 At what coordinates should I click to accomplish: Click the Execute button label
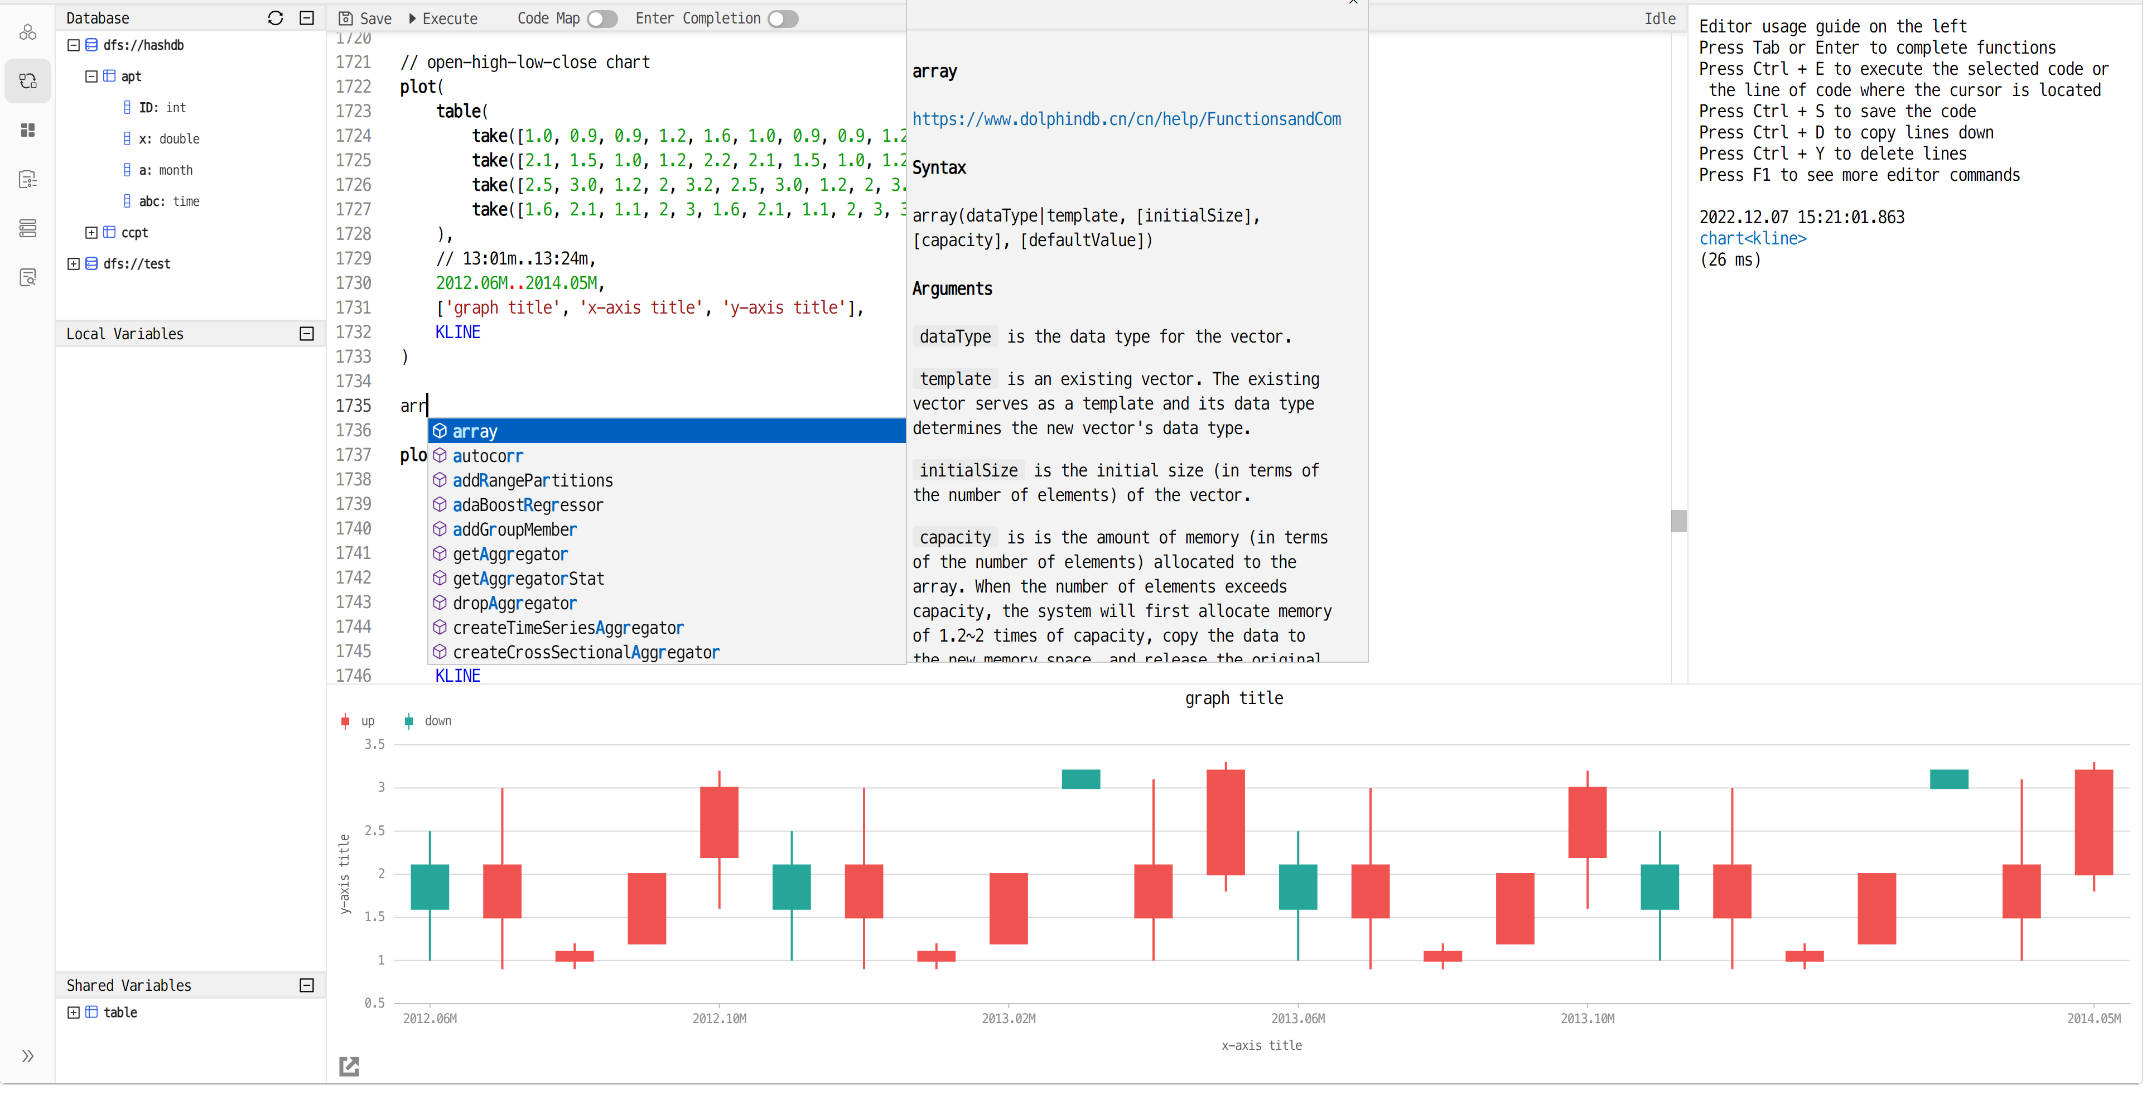click(x=450, y=18)
